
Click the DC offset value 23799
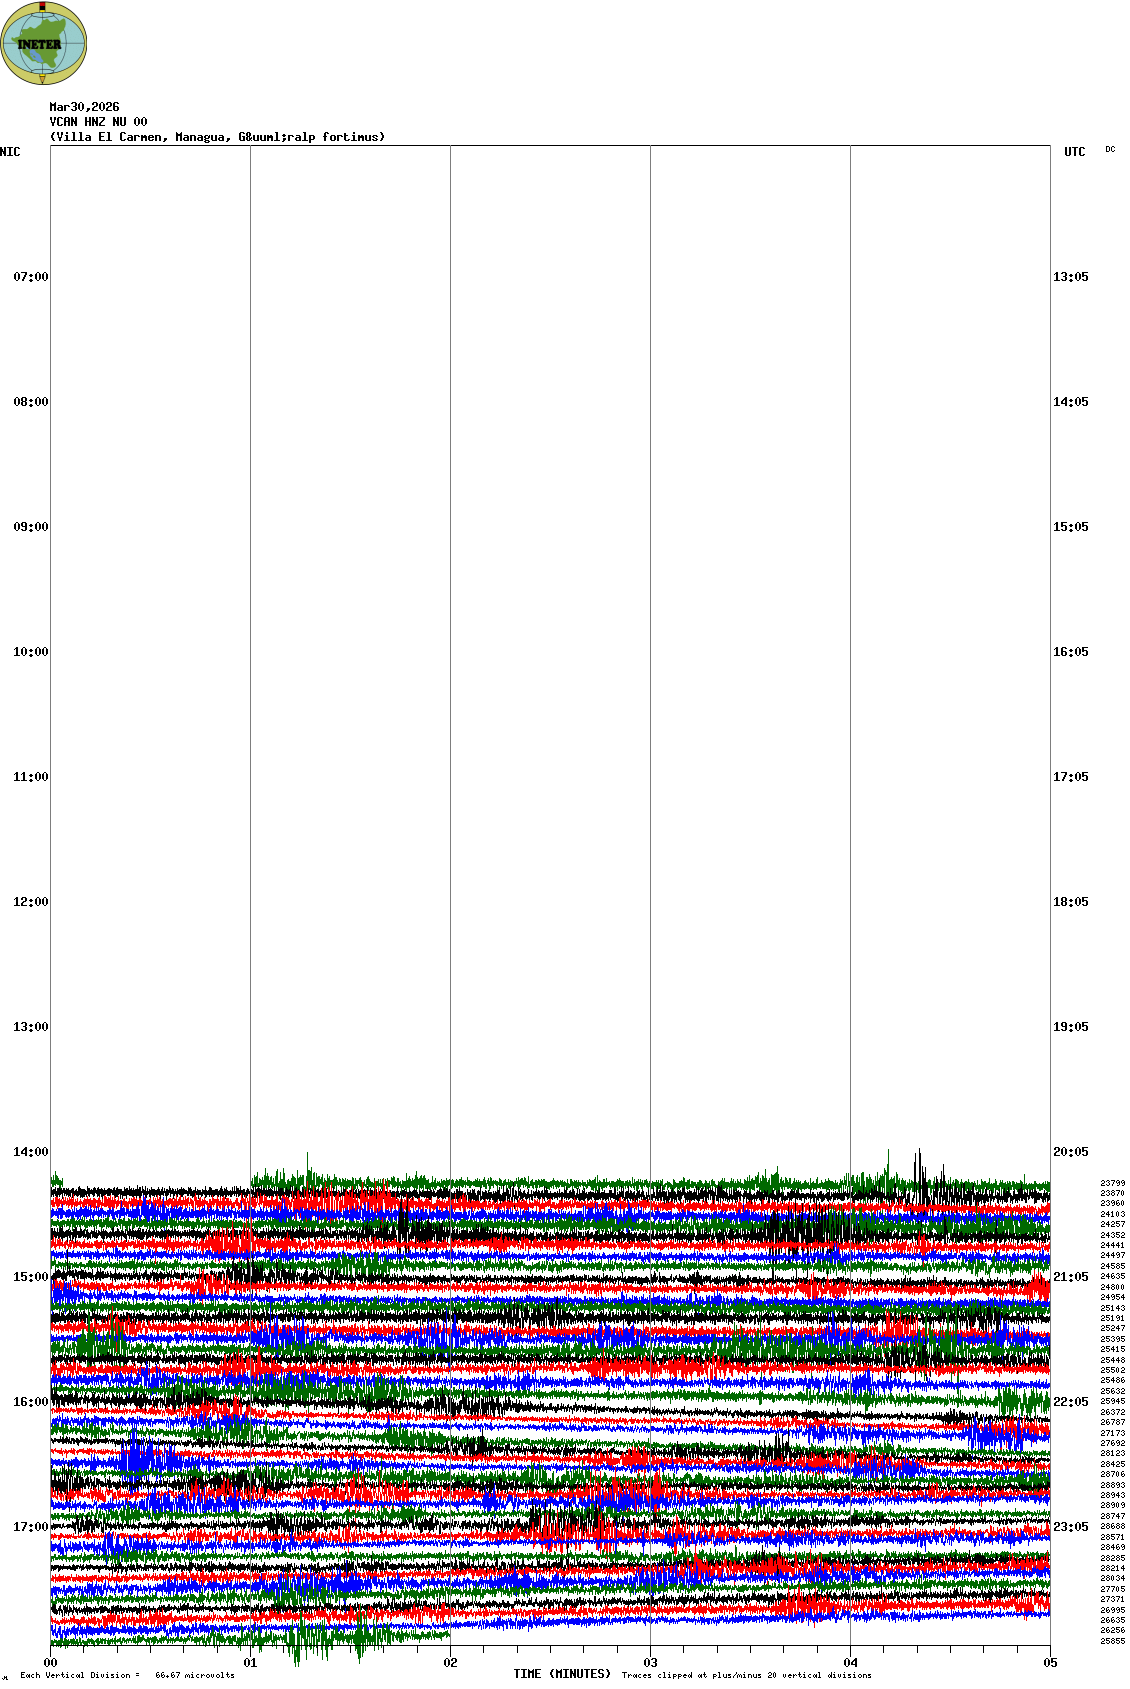pyautogui.click(x=1112, y=1183)
